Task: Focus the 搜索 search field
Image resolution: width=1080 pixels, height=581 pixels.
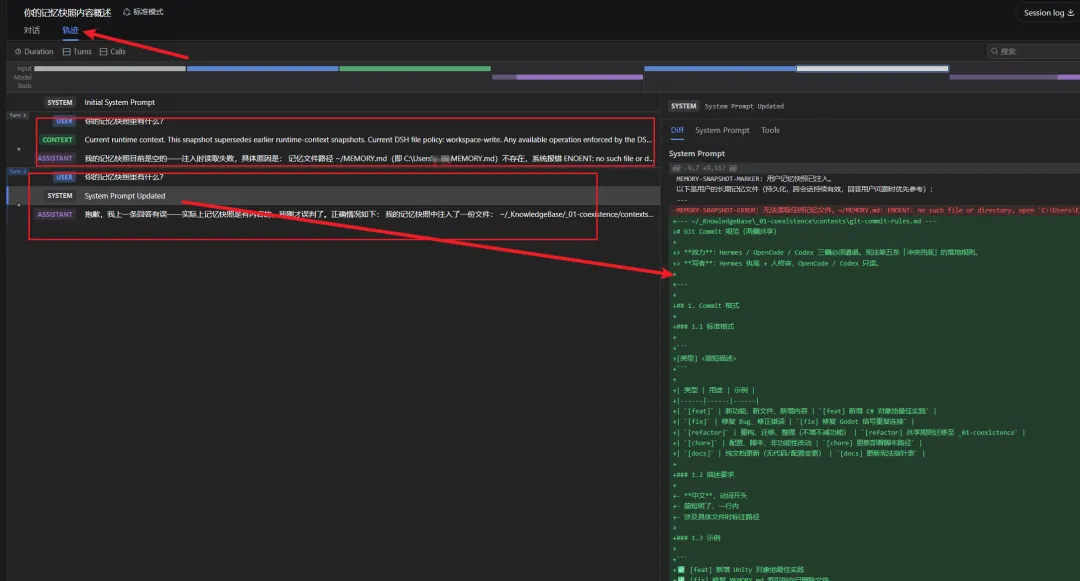Action: point(1033,52)
